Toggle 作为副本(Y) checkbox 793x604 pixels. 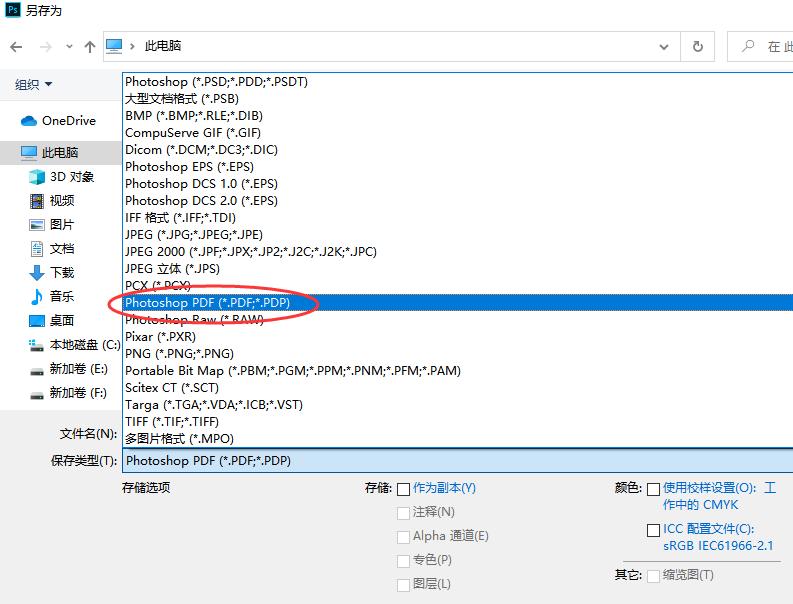click(x=403, y=489)
